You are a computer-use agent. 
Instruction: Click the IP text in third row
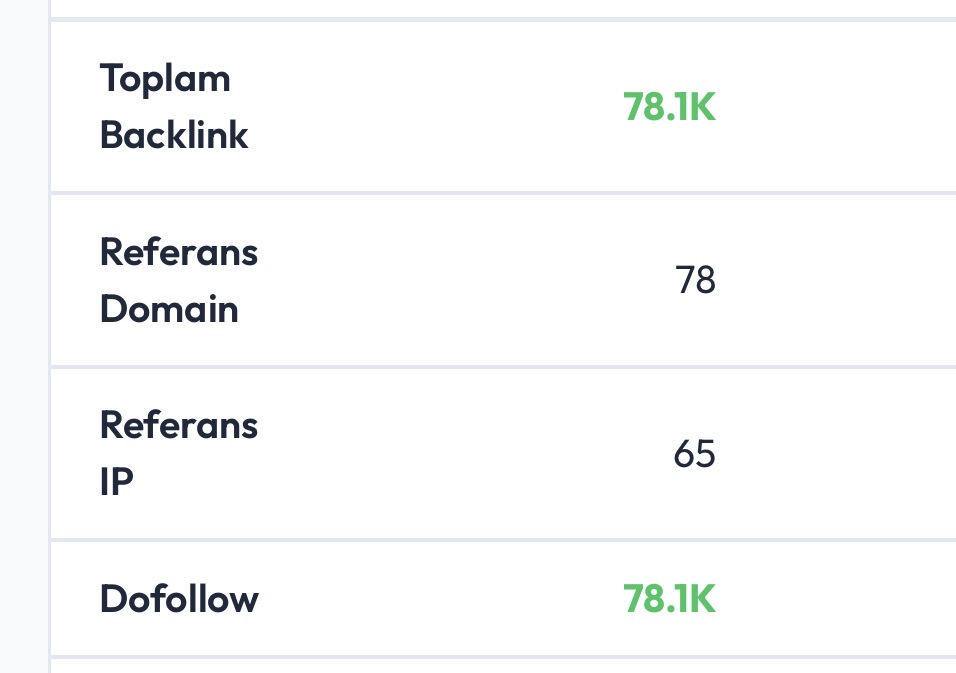(116, 482)
